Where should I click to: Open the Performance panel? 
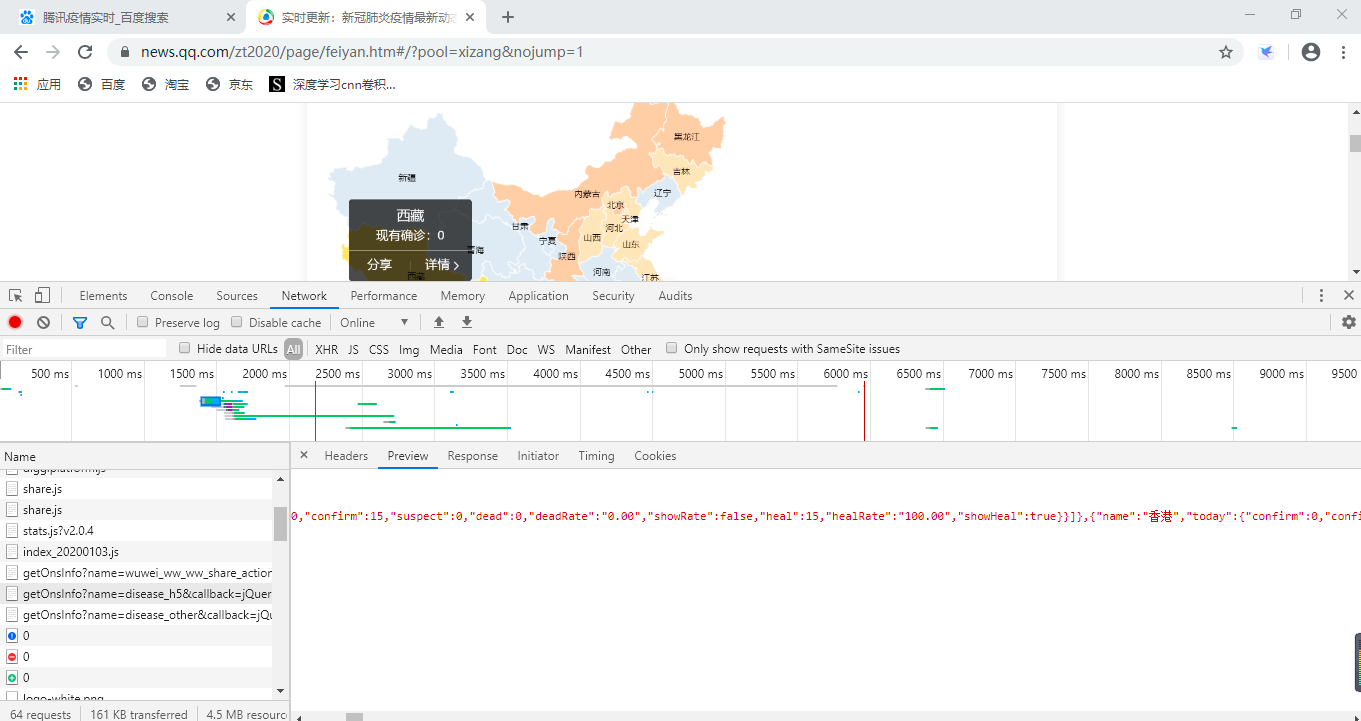point(384,296)
